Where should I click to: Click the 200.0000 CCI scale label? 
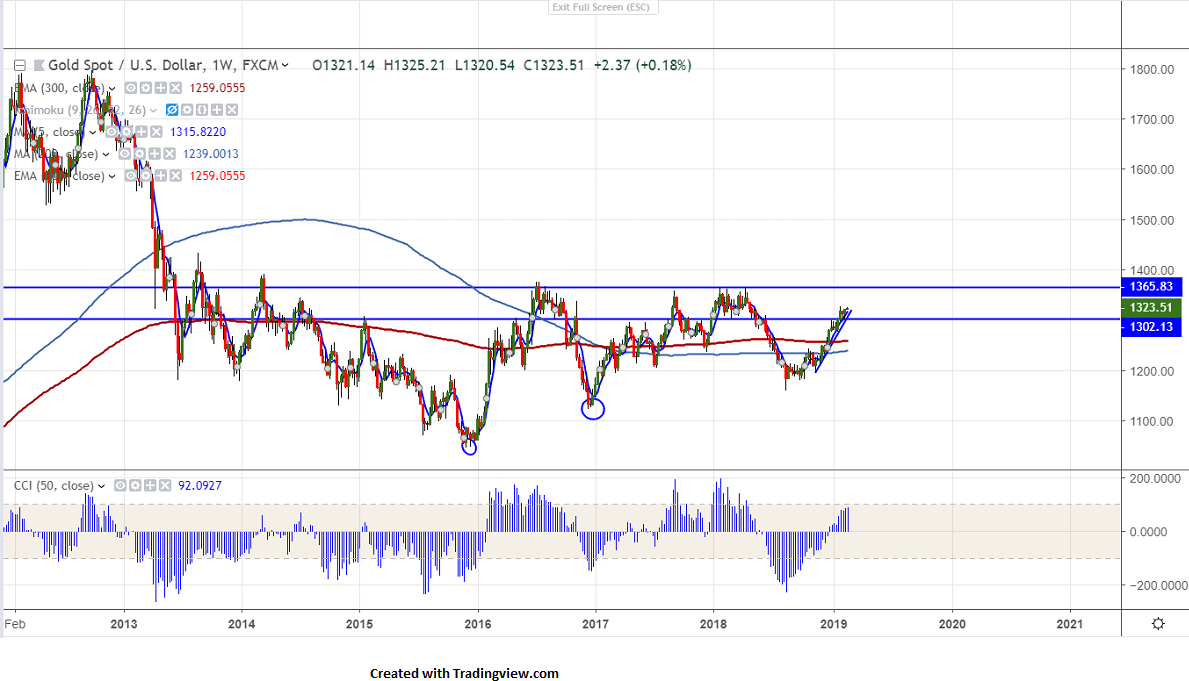[x=1155, y=479]
